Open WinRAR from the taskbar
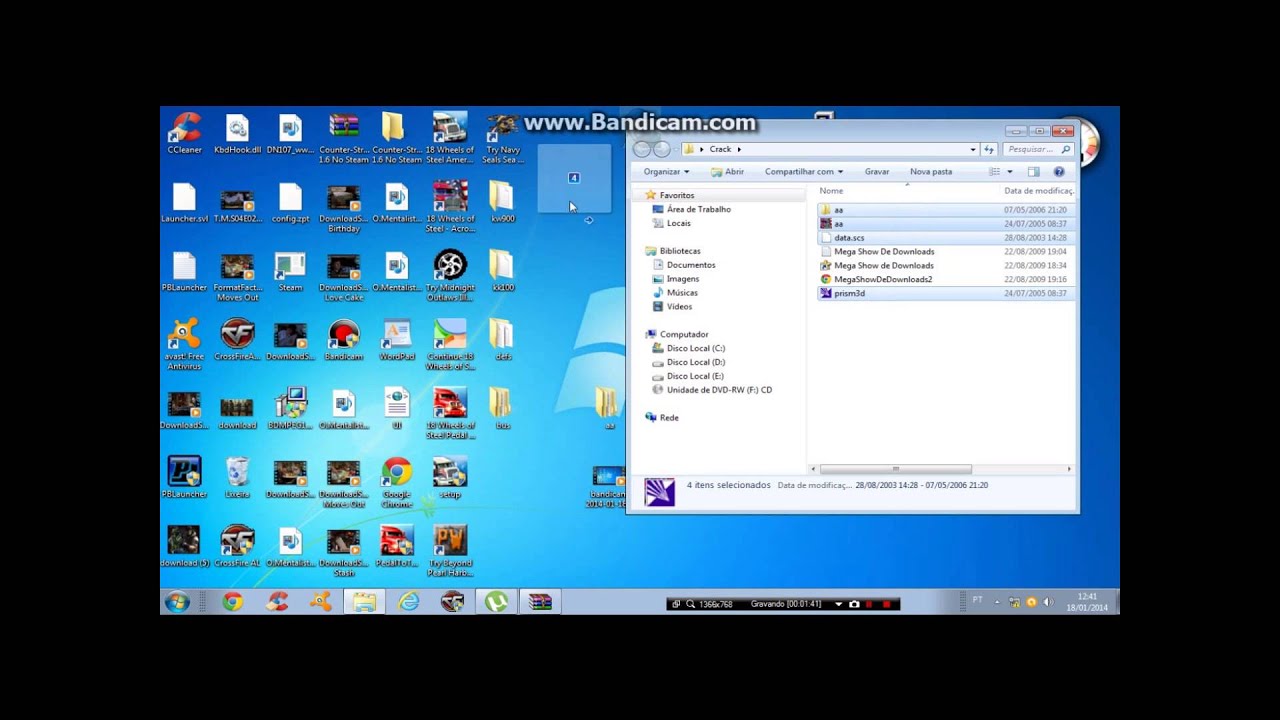The image size is (1280, 720). [540, 602]
